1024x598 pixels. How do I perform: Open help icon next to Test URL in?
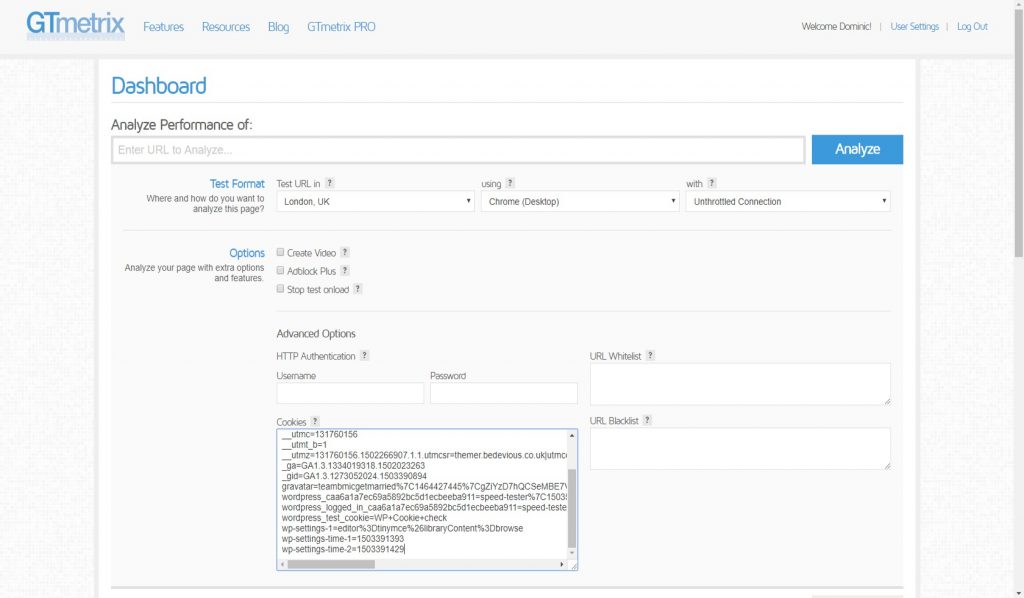(x=330, y=183)
